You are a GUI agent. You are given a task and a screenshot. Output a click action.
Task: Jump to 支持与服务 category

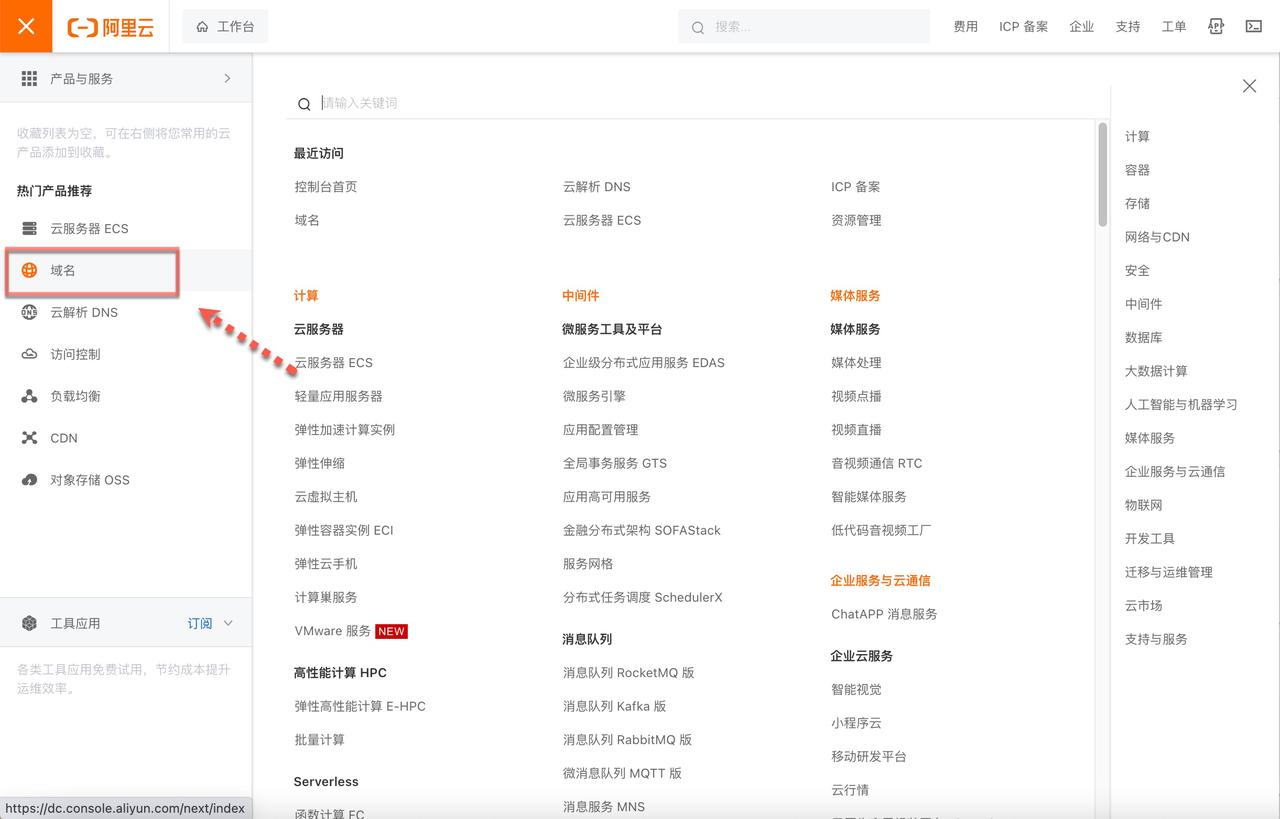[1156, 639]
